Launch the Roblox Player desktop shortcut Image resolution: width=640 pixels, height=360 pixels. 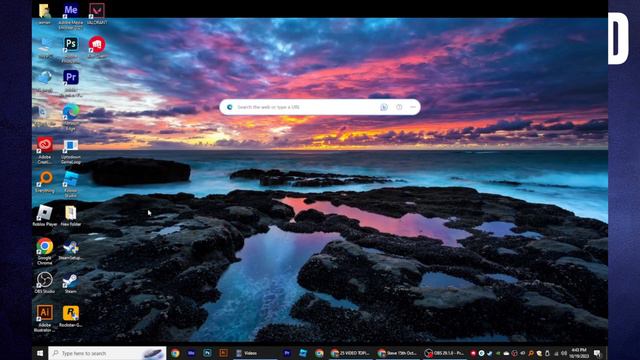(44, 216)
